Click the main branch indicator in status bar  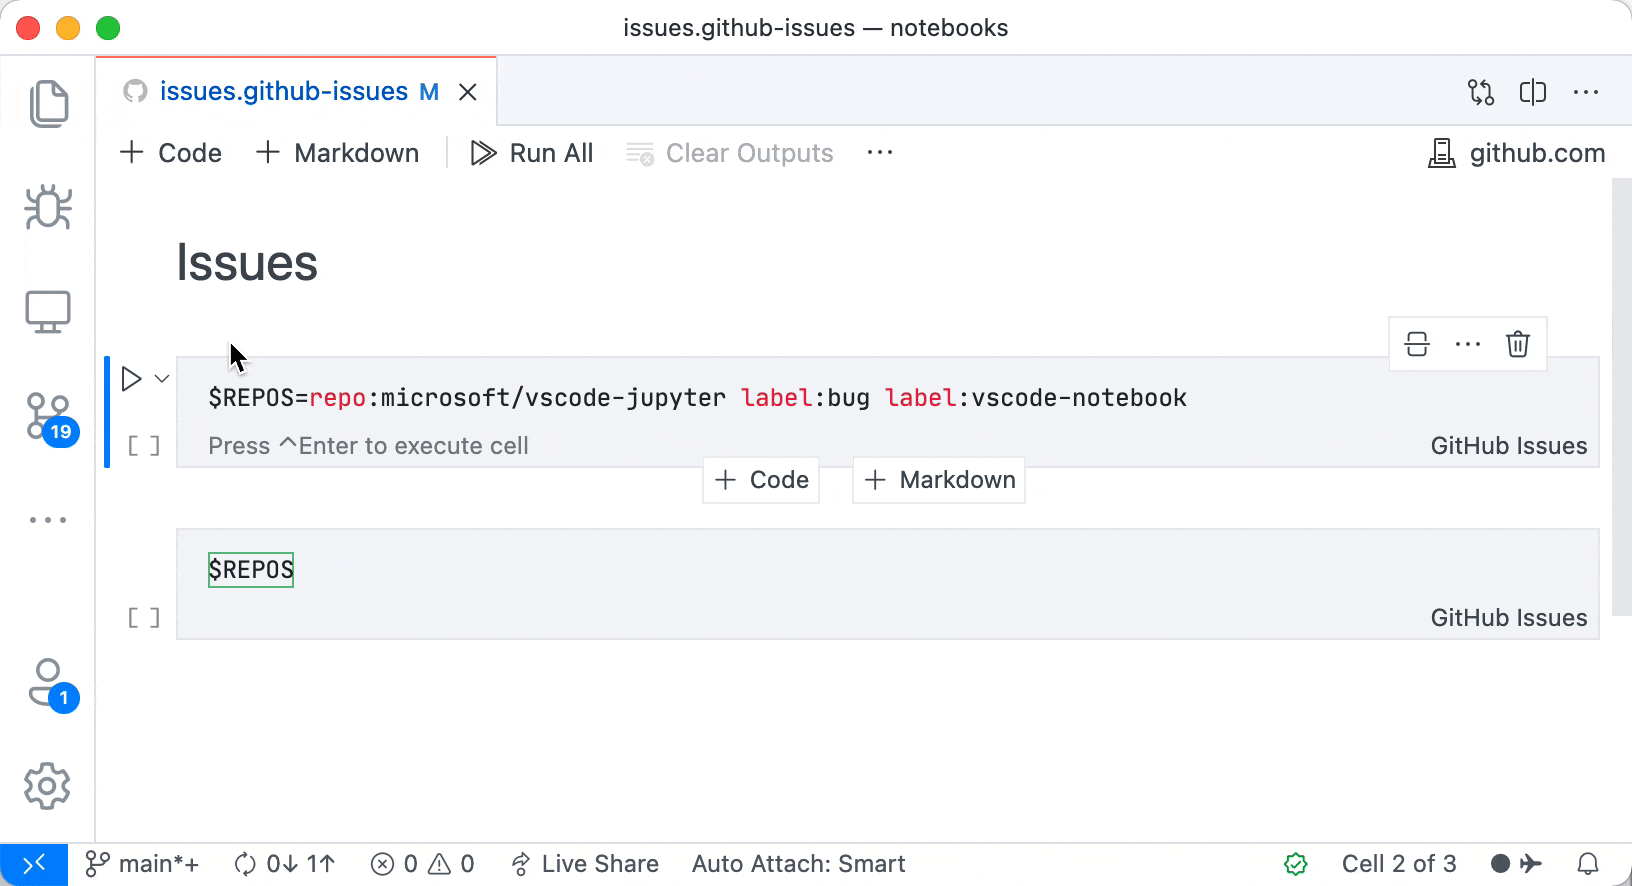click(142, 864)
